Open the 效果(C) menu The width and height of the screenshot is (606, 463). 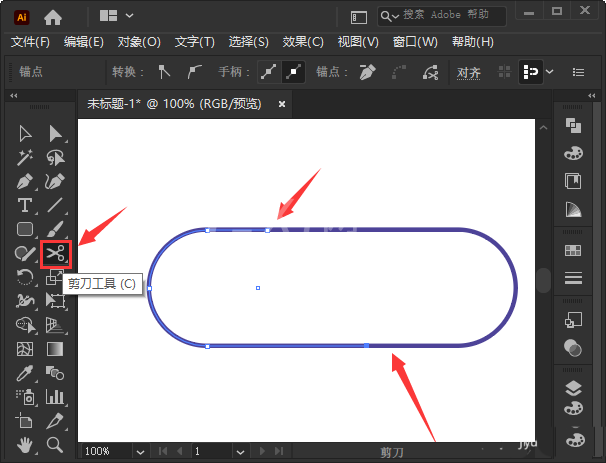[x=303, y=42]
